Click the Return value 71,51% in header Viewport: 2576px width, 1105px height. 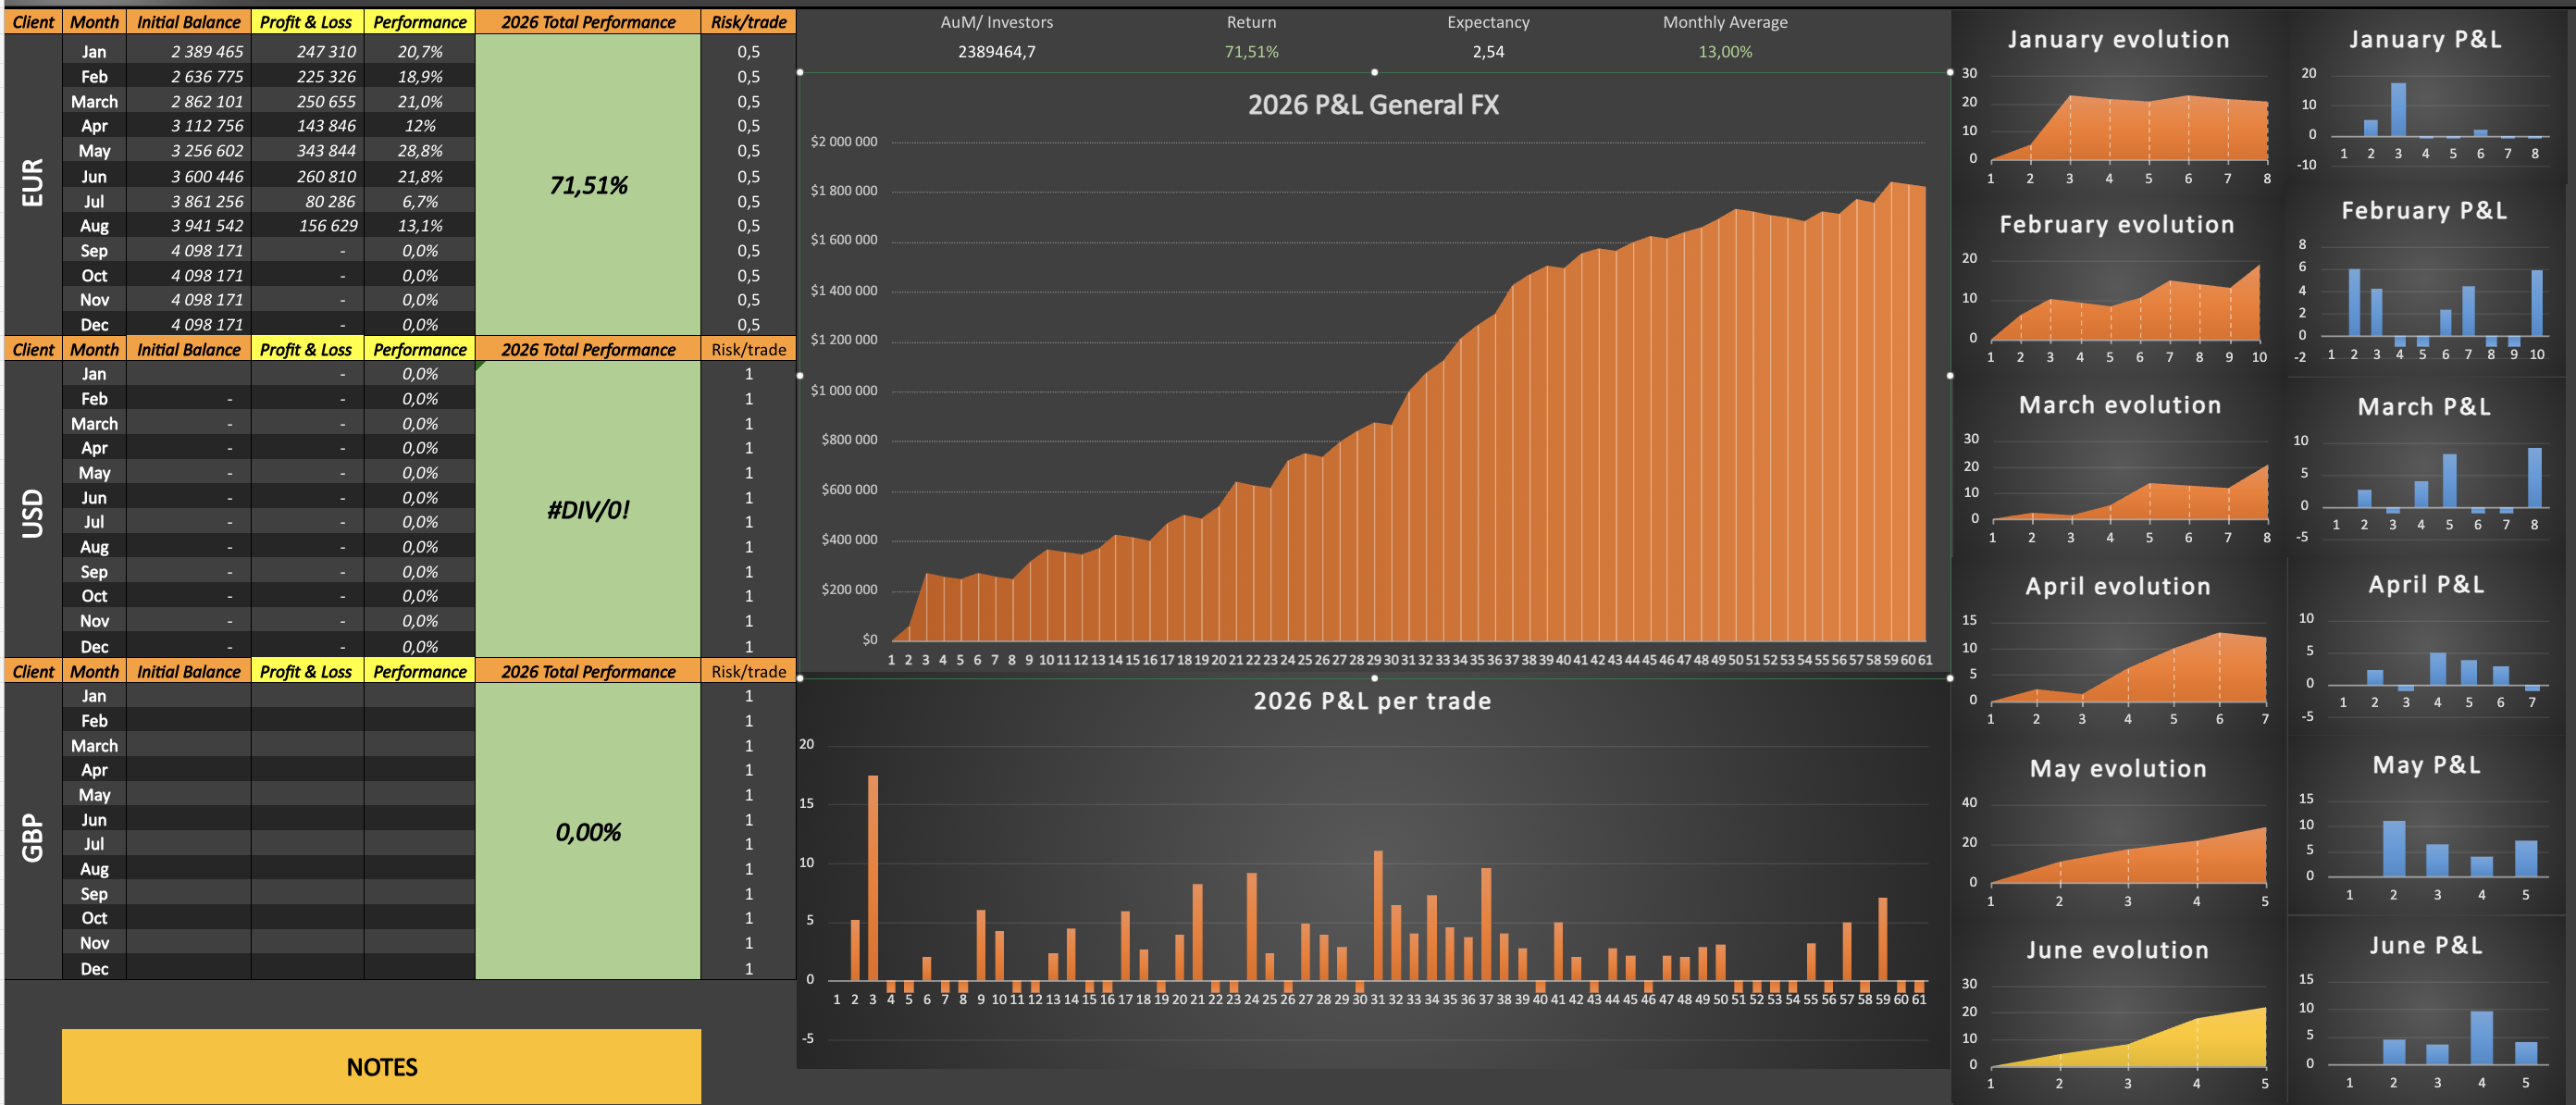(1251, 51)
